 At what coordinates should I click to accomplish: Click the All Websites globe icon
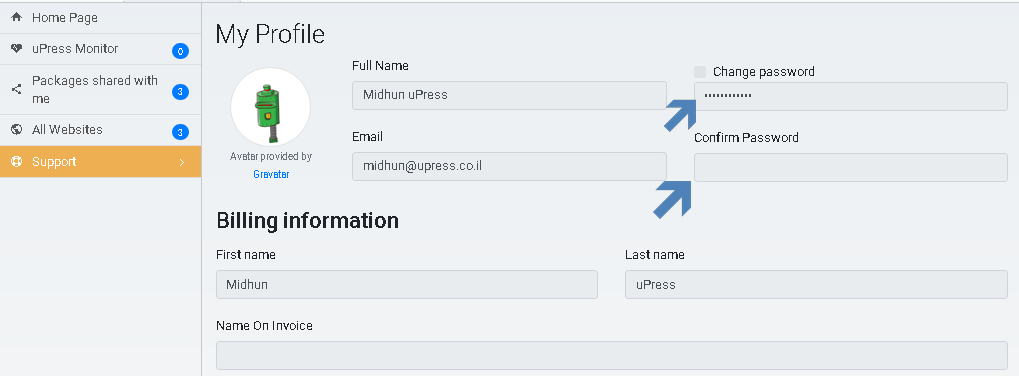17,129
